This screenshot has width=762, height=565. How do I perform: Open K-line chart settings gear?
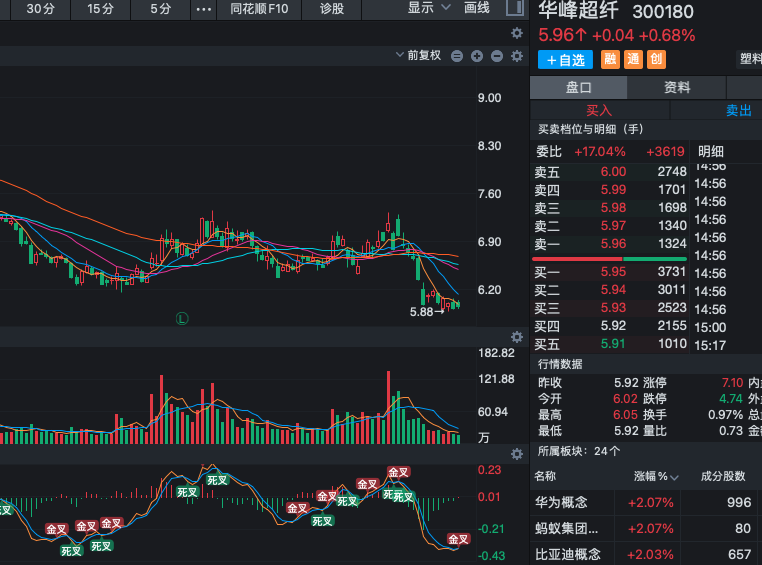pyautogui.click(x=517, y=56)
